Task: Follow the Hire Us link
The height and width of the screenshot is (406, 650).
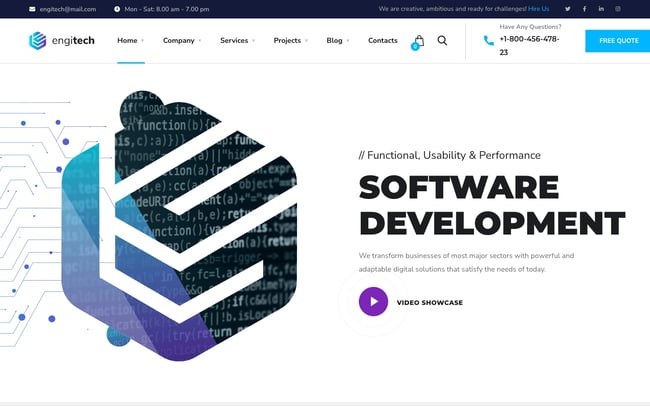Action: 538,9
